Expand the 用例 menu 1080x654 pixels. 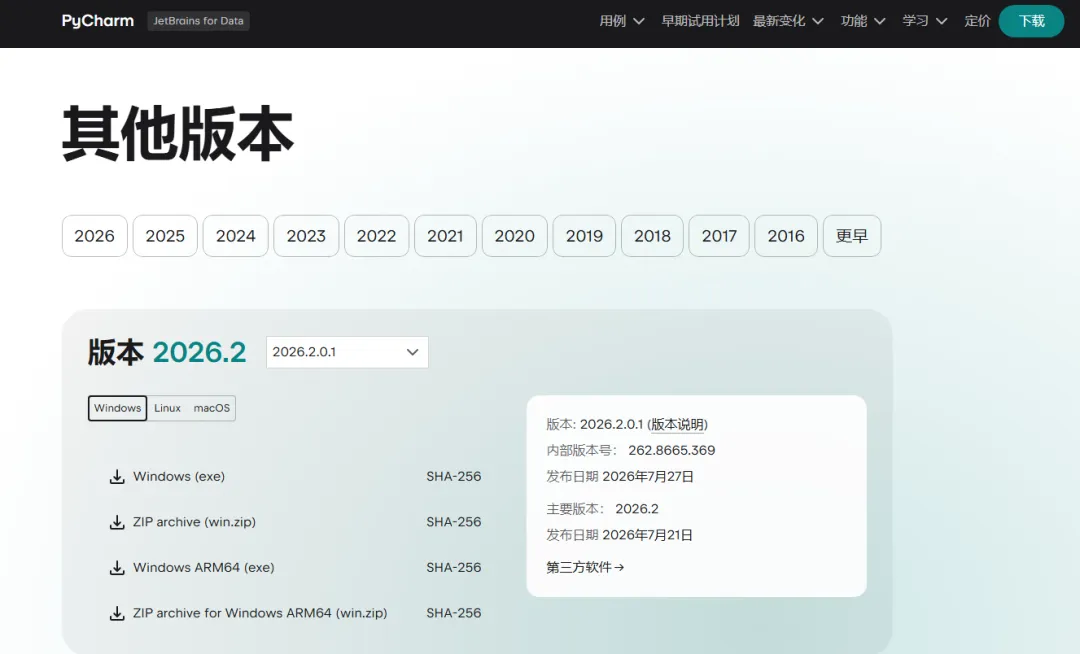621,21
